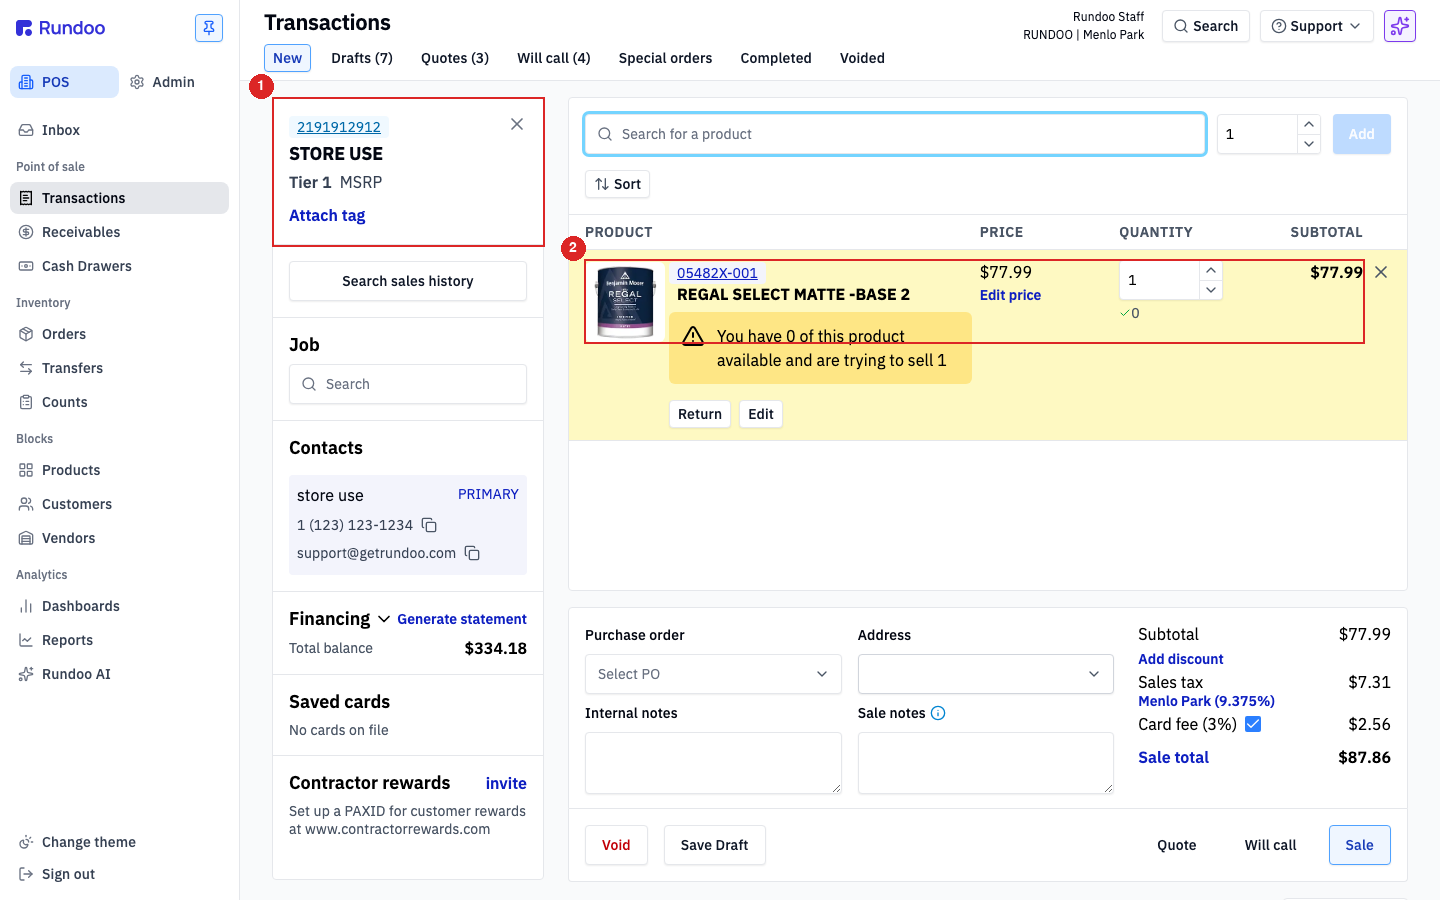
Task: Click the Return button for the product
Action: [x=700, y=414]
